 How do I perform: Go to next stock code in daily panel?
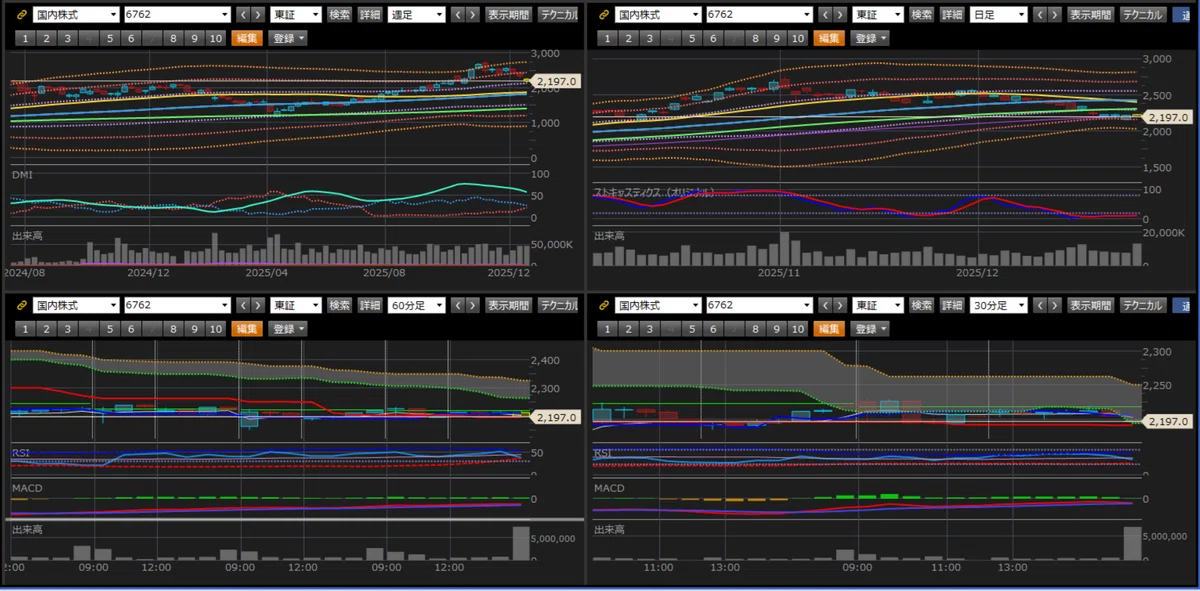coord(841,15)
